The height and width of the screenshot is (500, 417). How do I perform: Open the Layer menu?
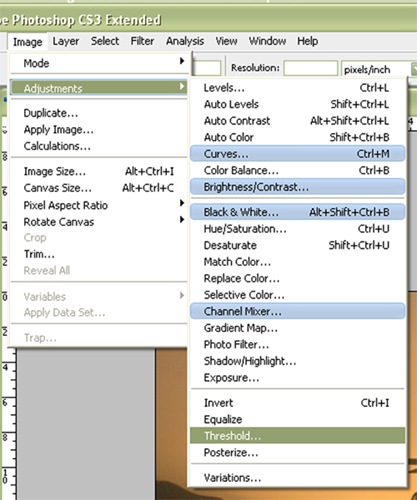click(66, 41)
